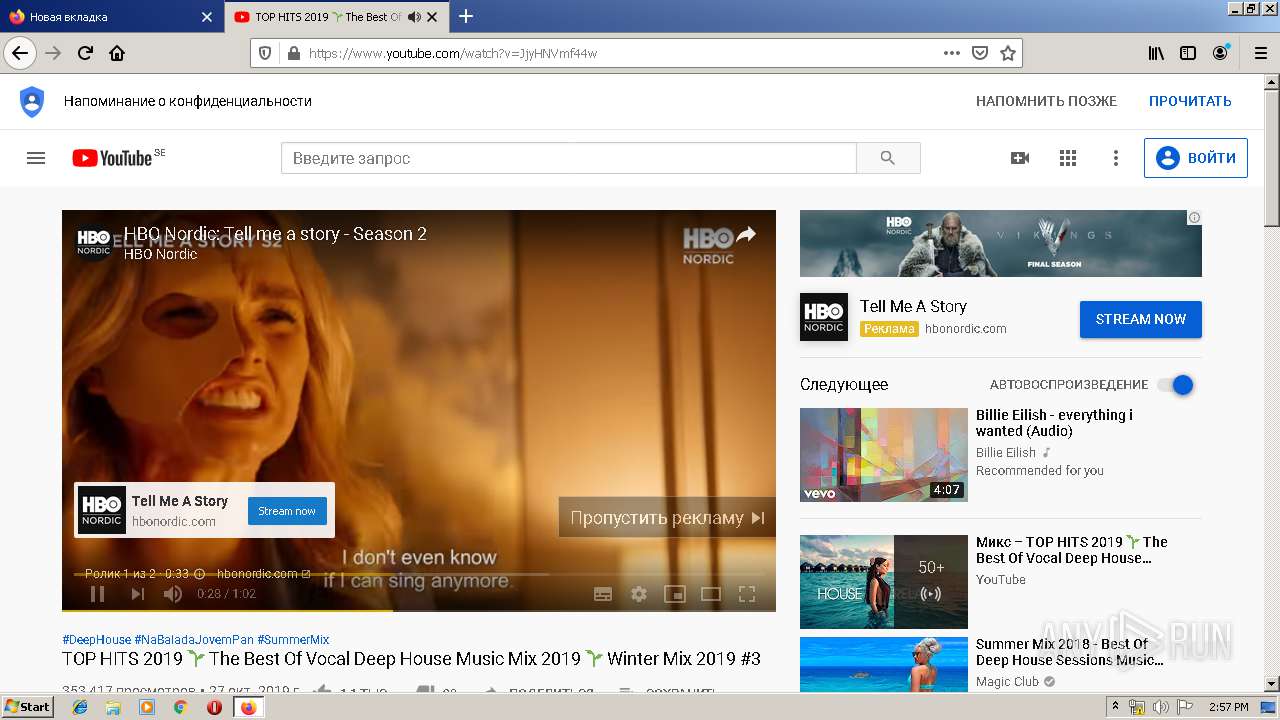Viewport: 1280px width, 720px height.
Task: Click the taskbar clock 2:57 PM
Action: (1229, 707)
